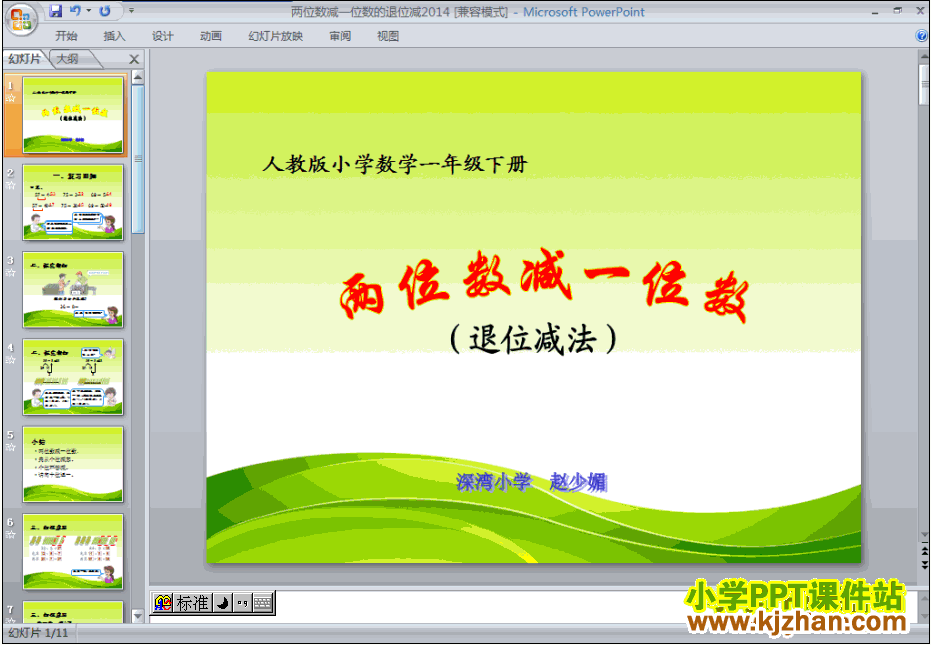
Task: Click the text 人教版小学数学一年级下册
Action: tap(395, 164)
